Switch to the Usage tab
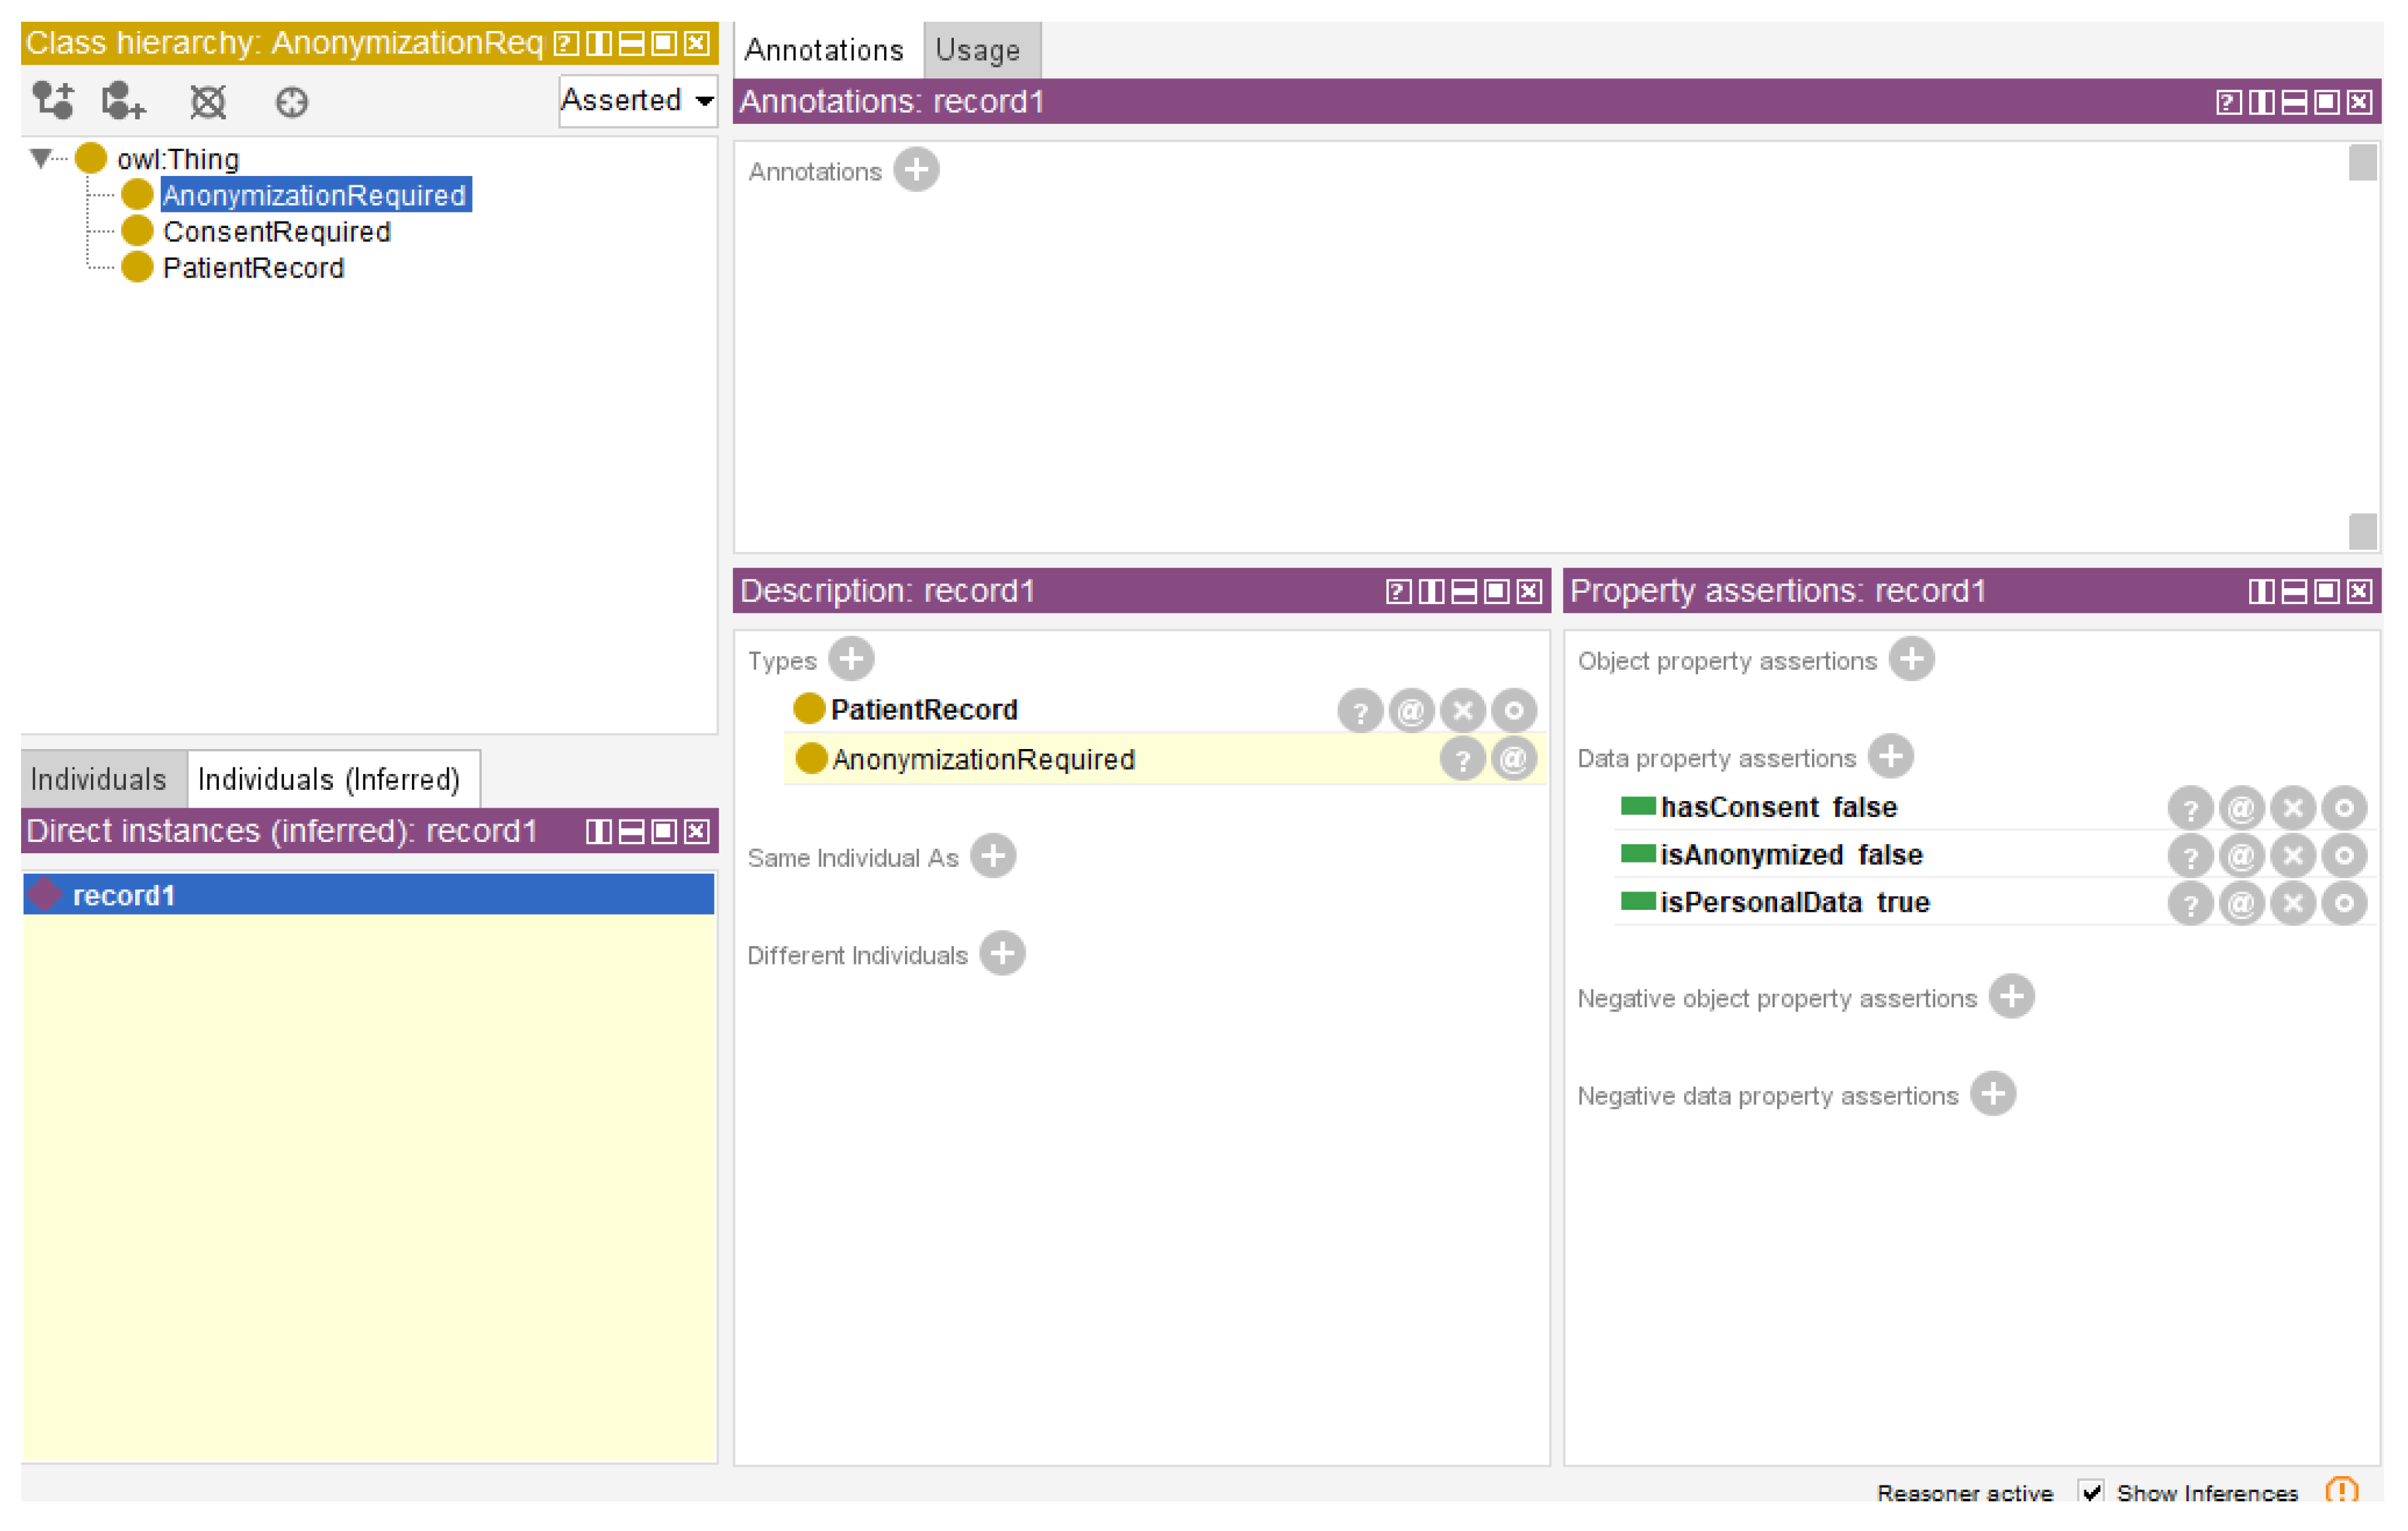 (x=977, y=50)
